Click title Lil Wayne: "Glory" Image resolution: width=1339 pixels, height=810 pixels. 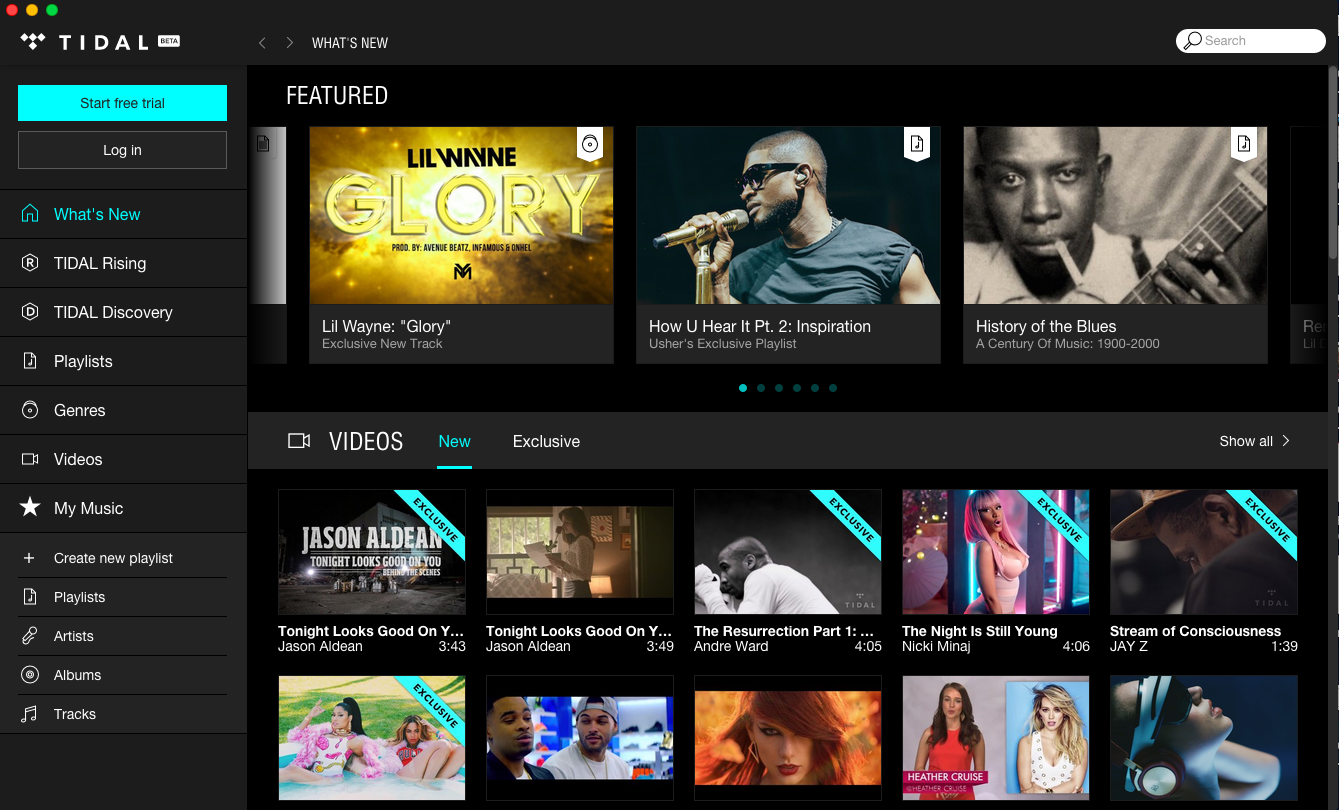(x=386, y=326)
